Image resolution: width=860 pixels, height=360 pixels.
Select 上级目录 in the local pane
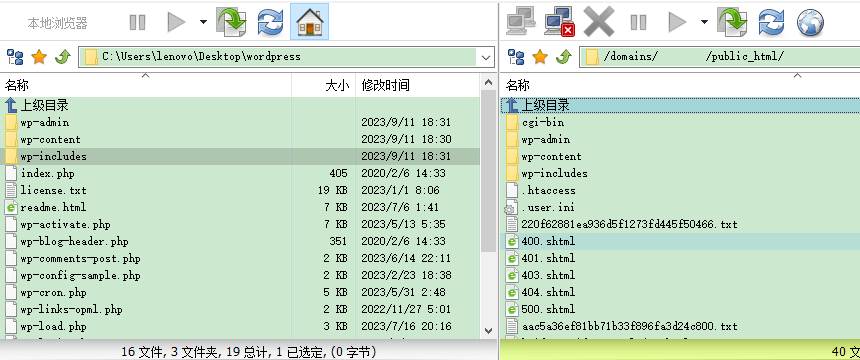[x=240, y=105]
